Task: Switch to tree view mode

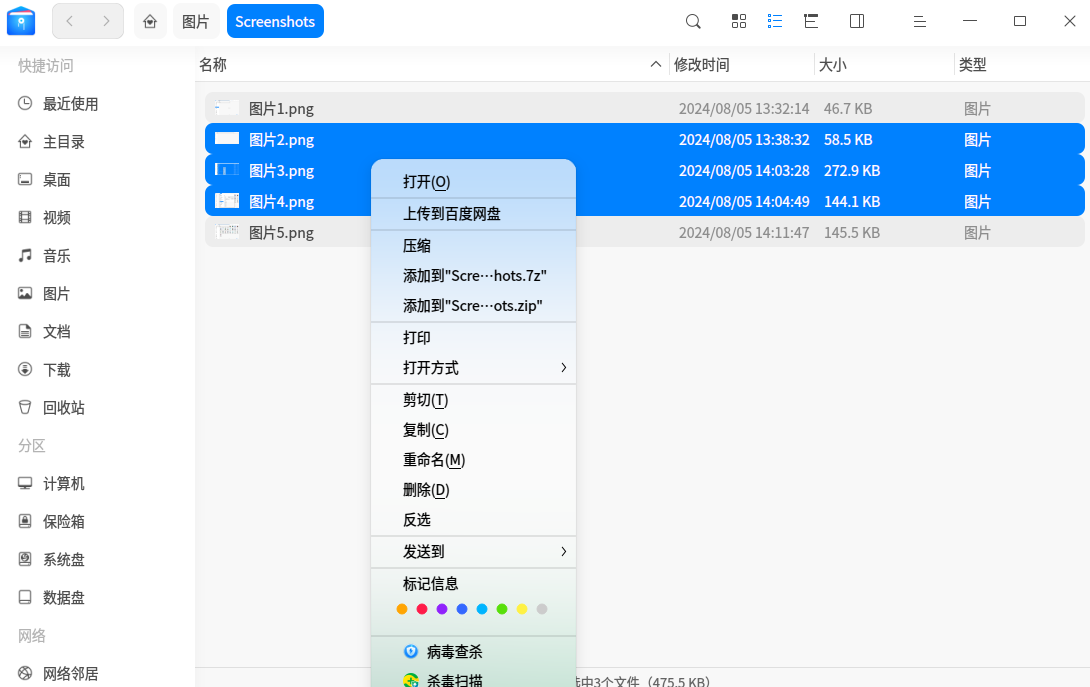Action: pos(811,21)
